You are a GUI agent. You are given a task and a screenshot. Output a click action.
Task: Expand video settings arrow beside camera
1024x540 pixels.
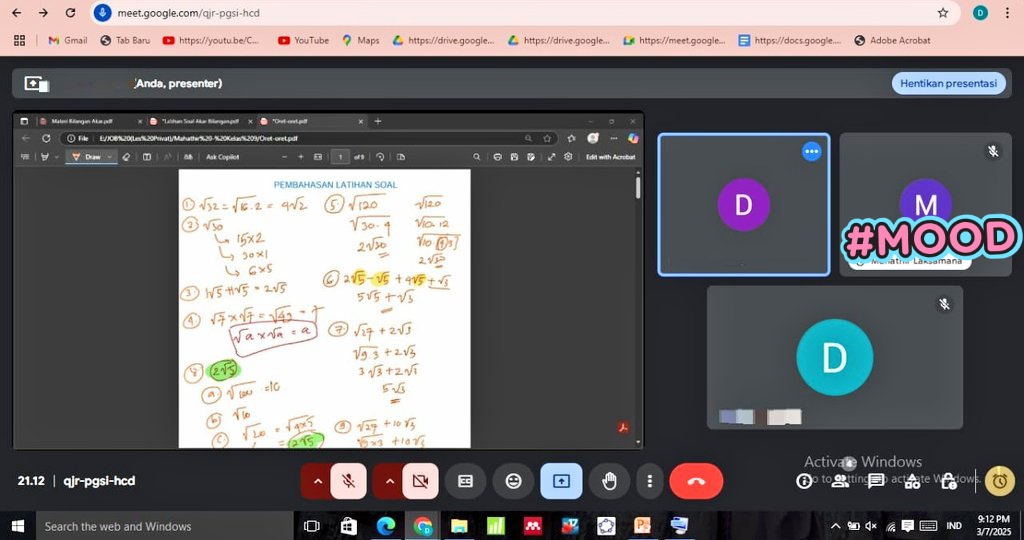pyautogui.click(x=389, y=481)
